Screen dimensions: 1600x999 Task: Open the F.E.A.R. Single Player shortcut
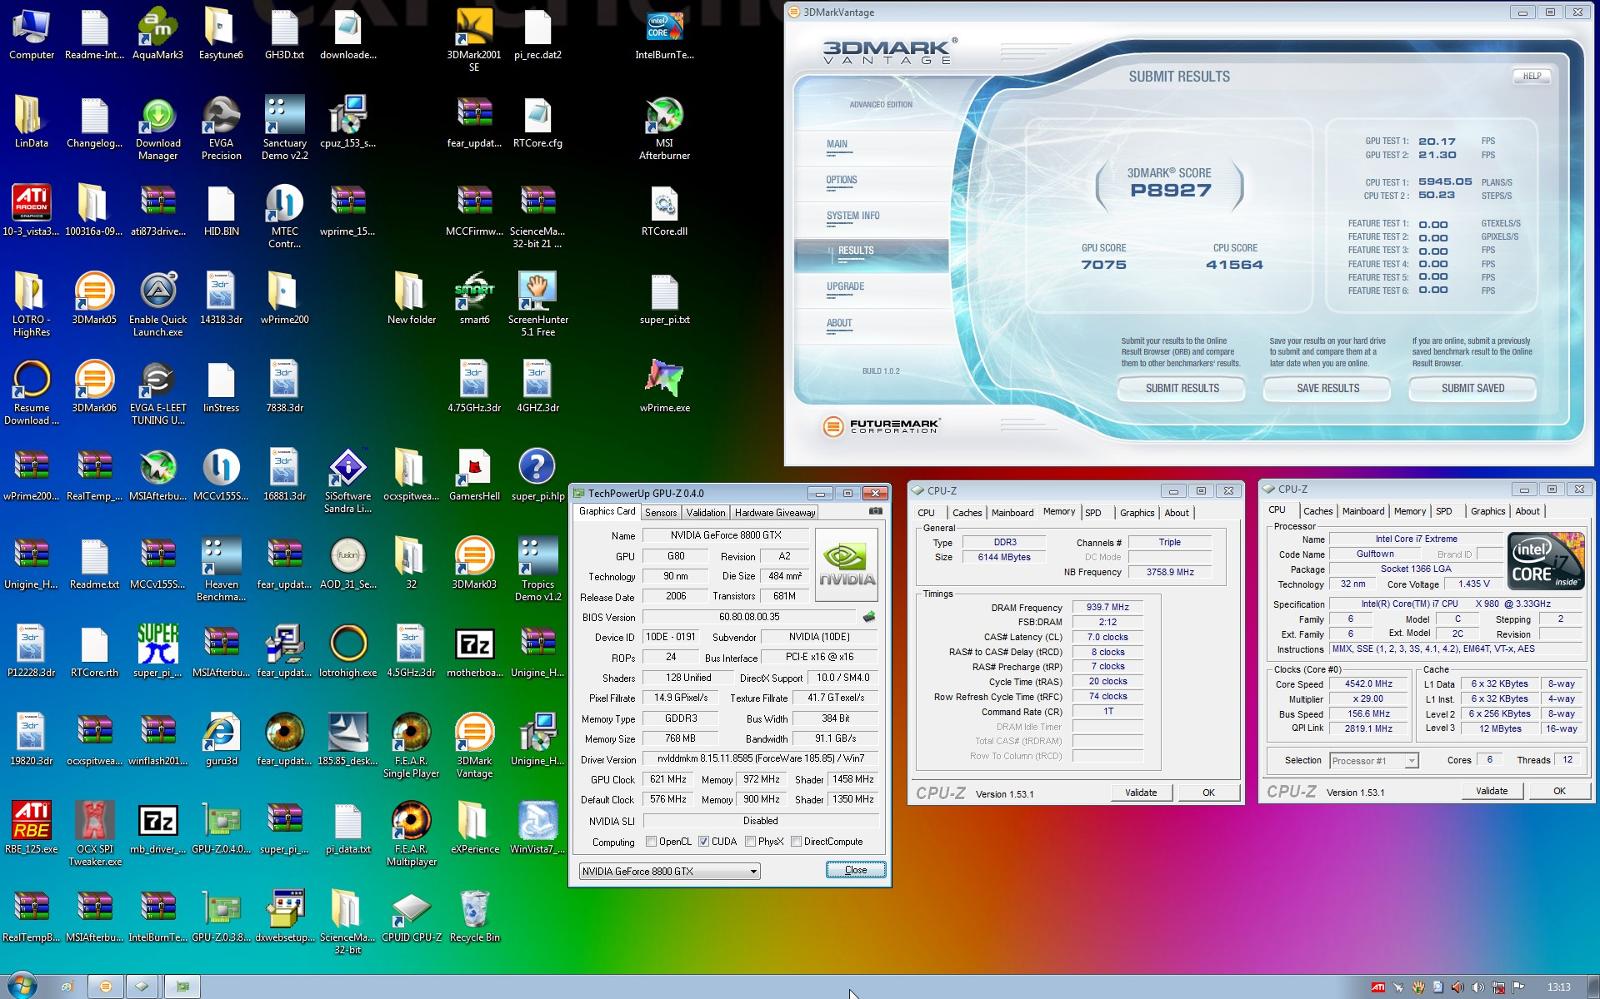411,746
